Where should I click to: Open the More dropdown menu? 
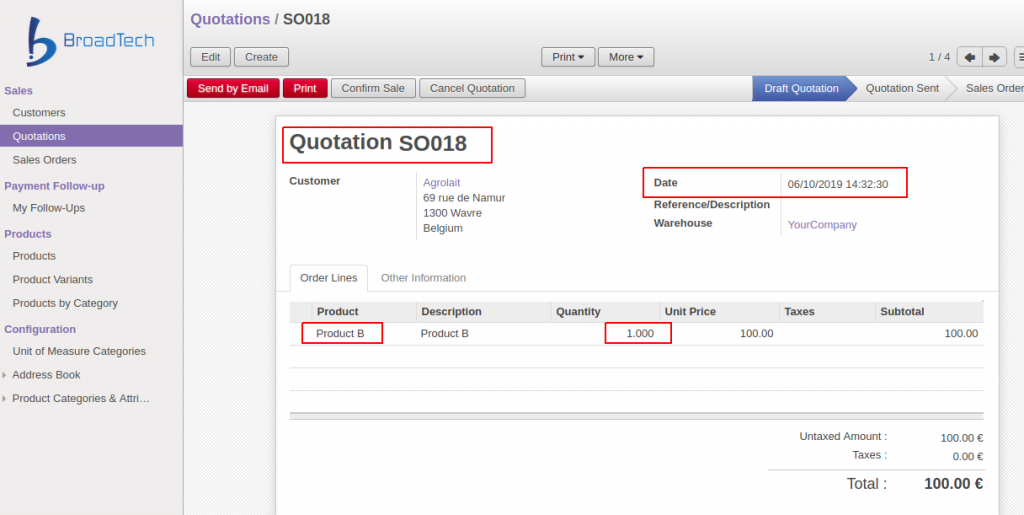(x=626, y=57)
